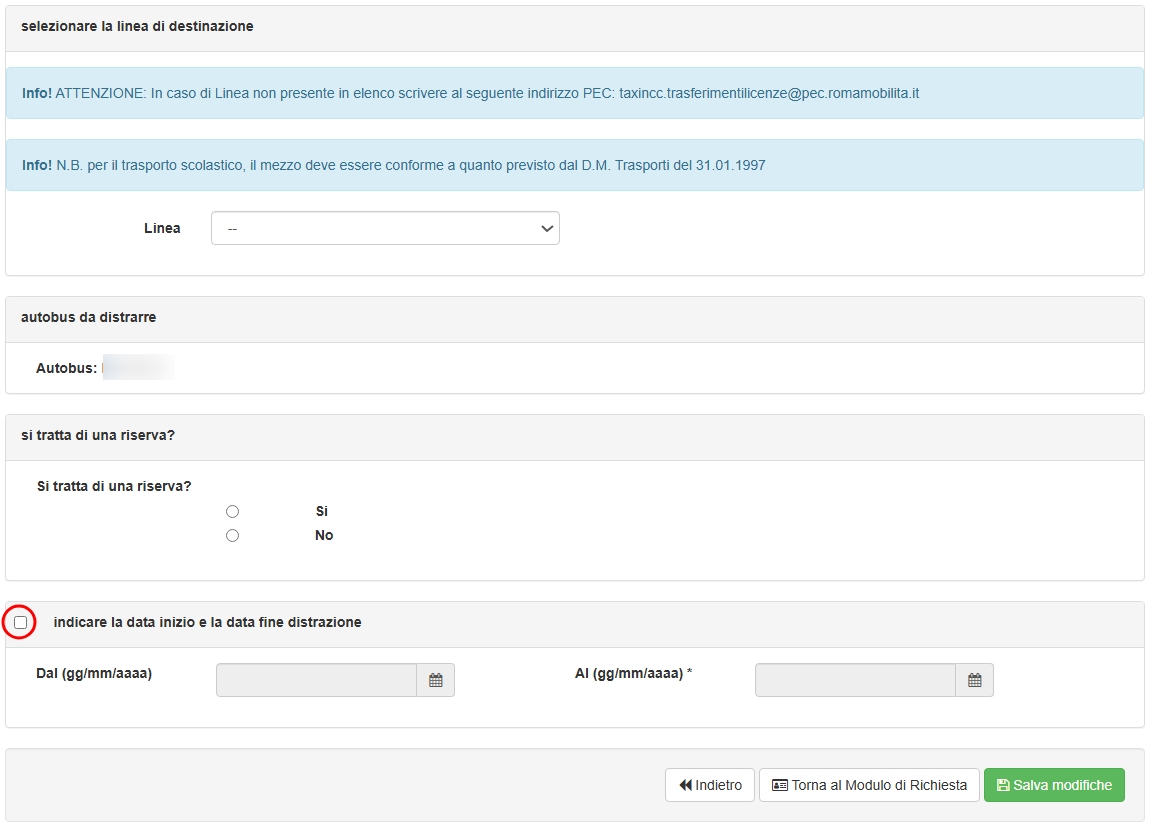The width and height of the screenshot is (1157, 830).
Task: Click the PEC email address text
Action: click(769, 93)
